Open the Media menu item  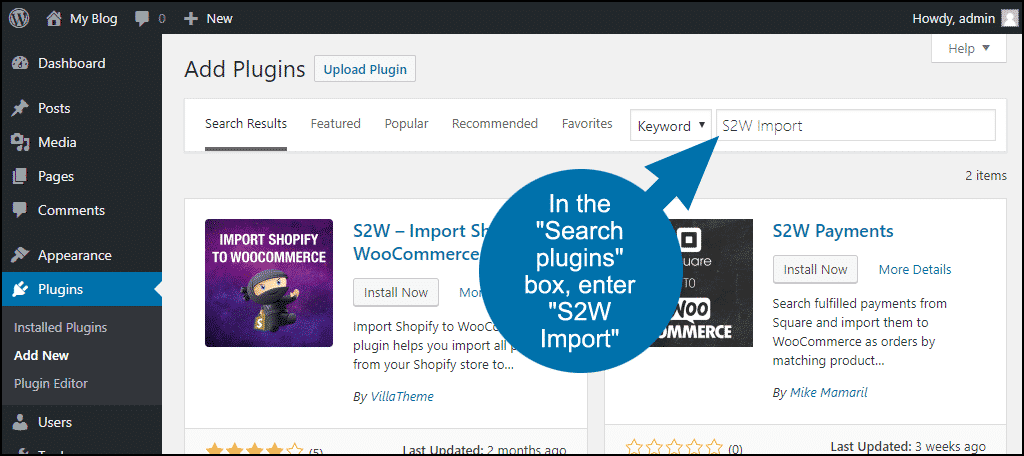81,142
